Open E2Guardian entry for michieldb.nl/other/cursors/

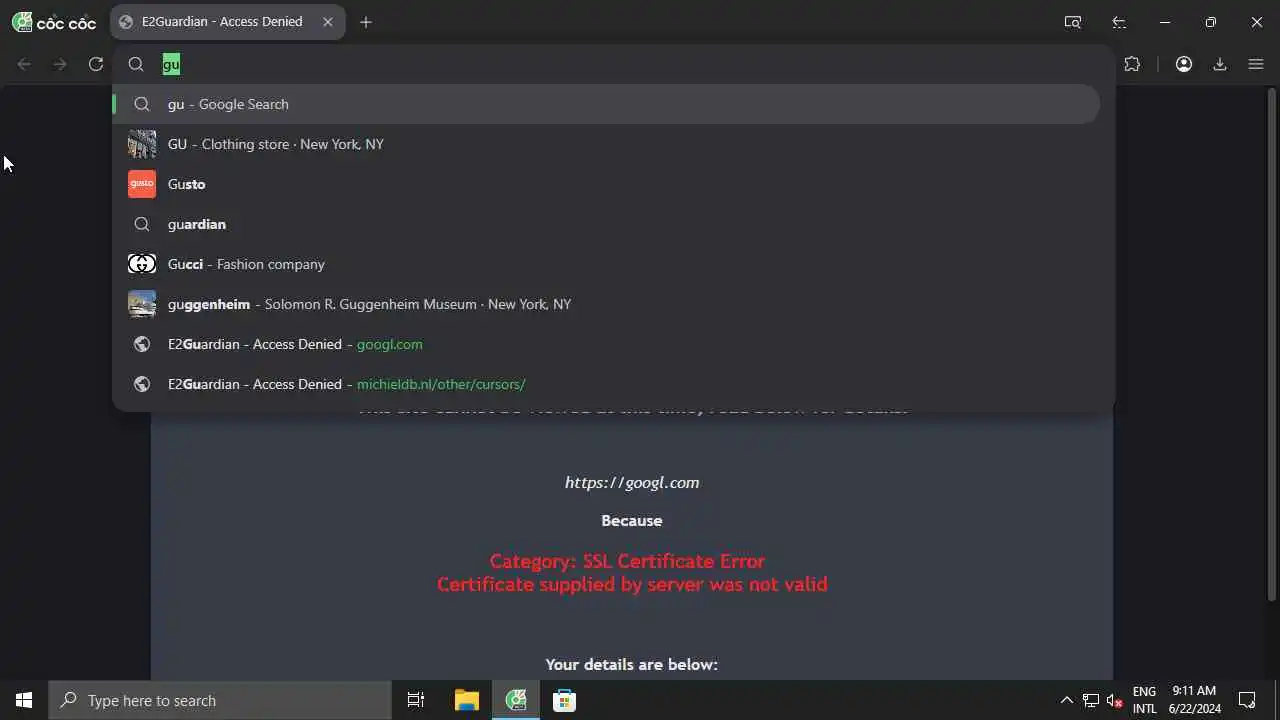click(x=606, y=384)
